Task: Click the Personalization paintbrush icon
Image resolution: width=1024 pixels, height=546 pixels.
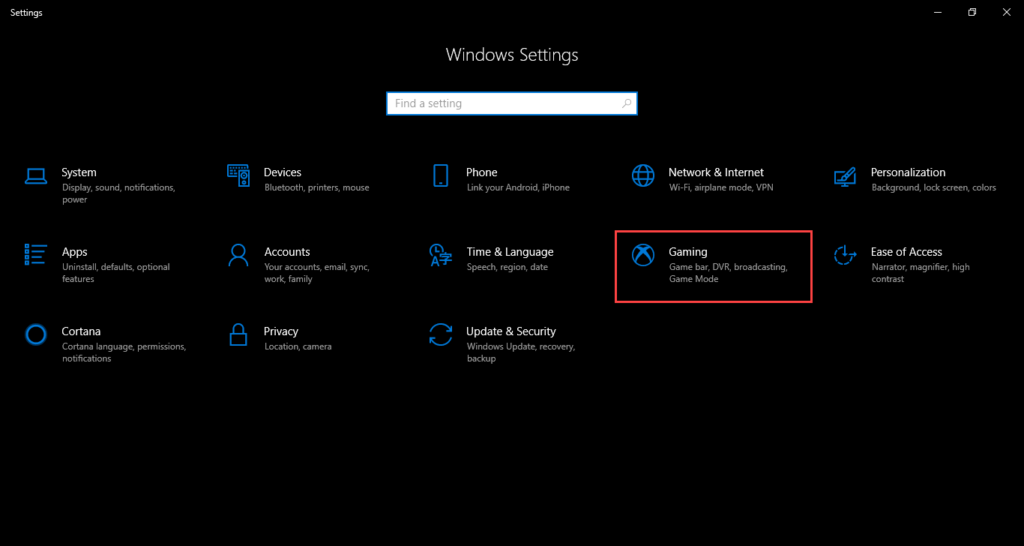Action: [x=845, y=176]
